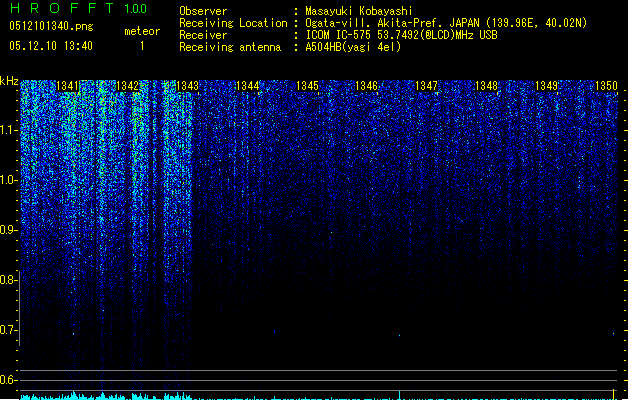Click the 0.8 kHz frequency axis label
The width and height of the screenshot is (629, 400).
tap(8, 280)
